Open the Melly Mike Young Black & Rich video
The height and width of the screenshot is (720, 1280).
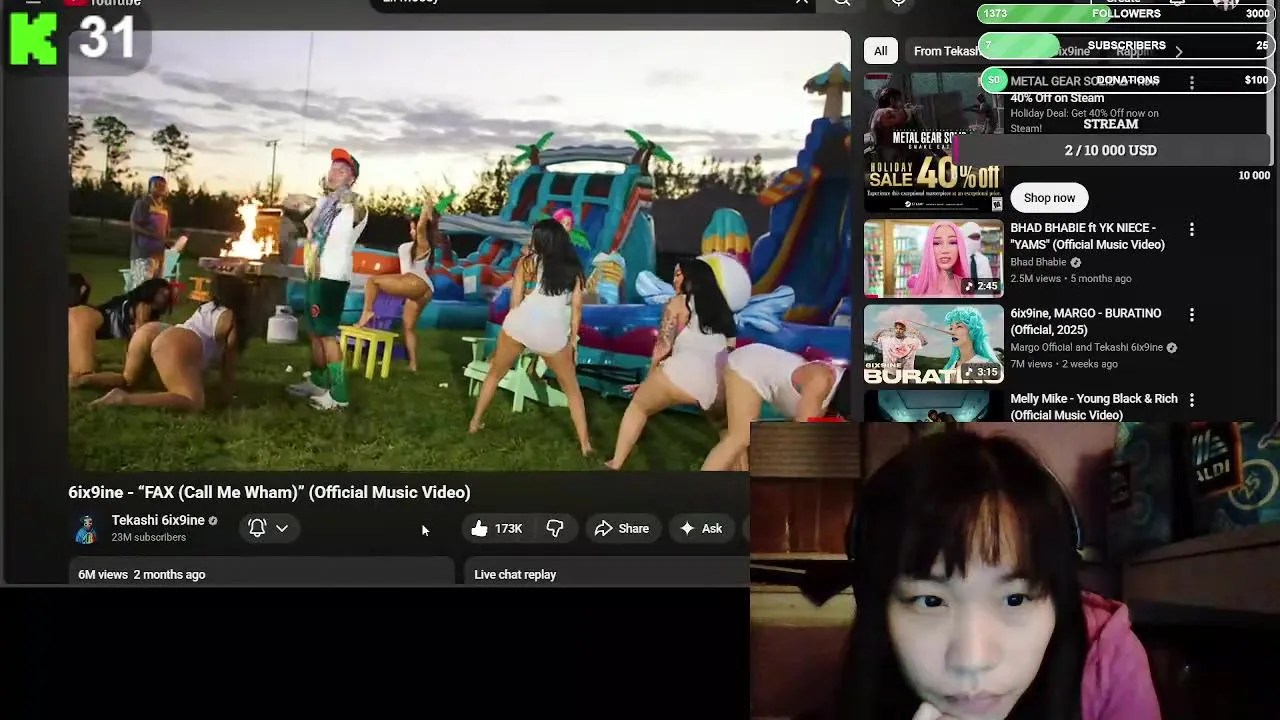click(1093, 407)
